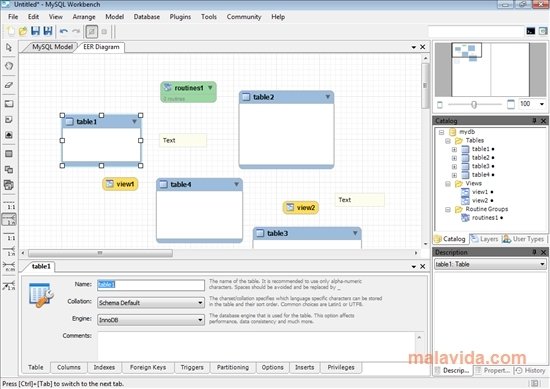The image size is (550, 389).
Task: Open the Description object selector dropdown
Action: [490, 264]
